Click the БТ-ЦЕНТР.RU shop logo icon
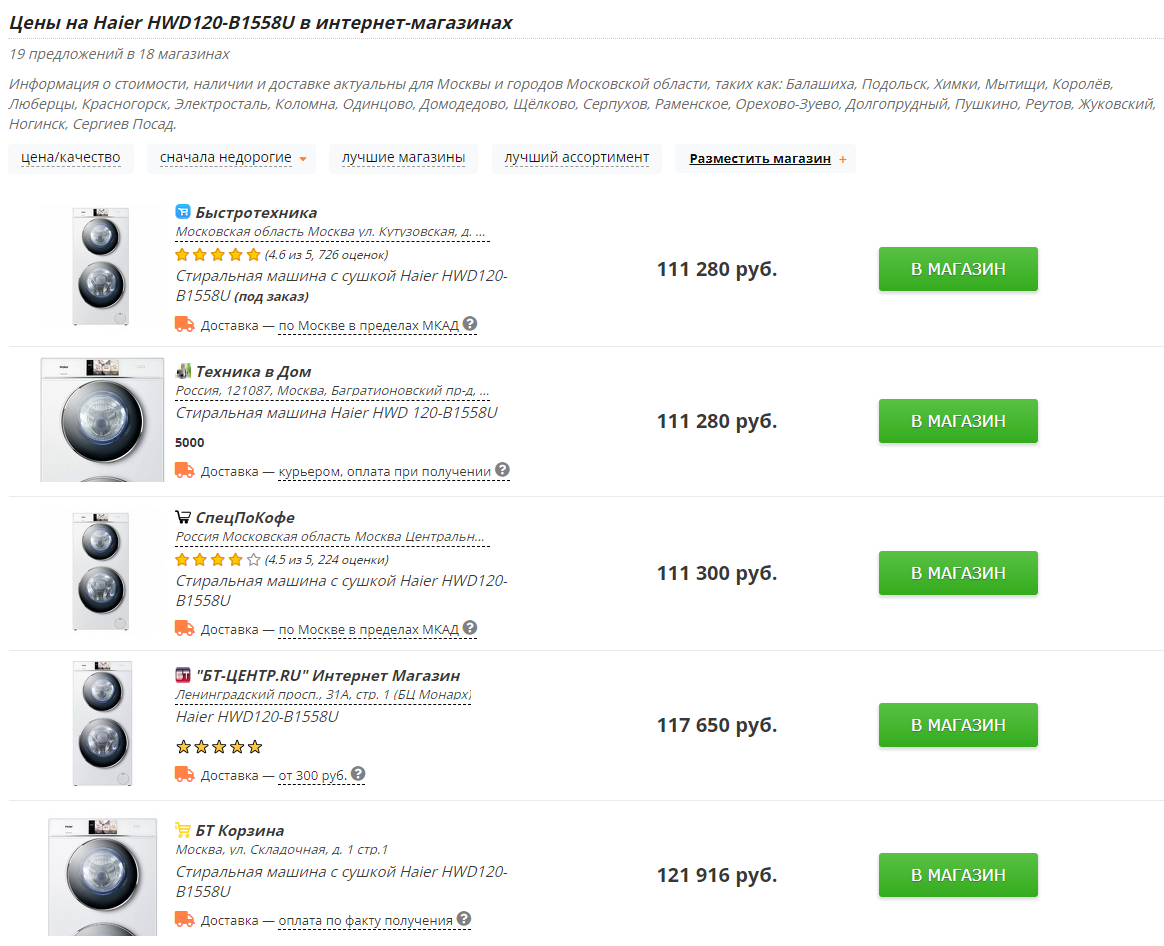This screenshot has height=946, width=1164. click(183, 675)
